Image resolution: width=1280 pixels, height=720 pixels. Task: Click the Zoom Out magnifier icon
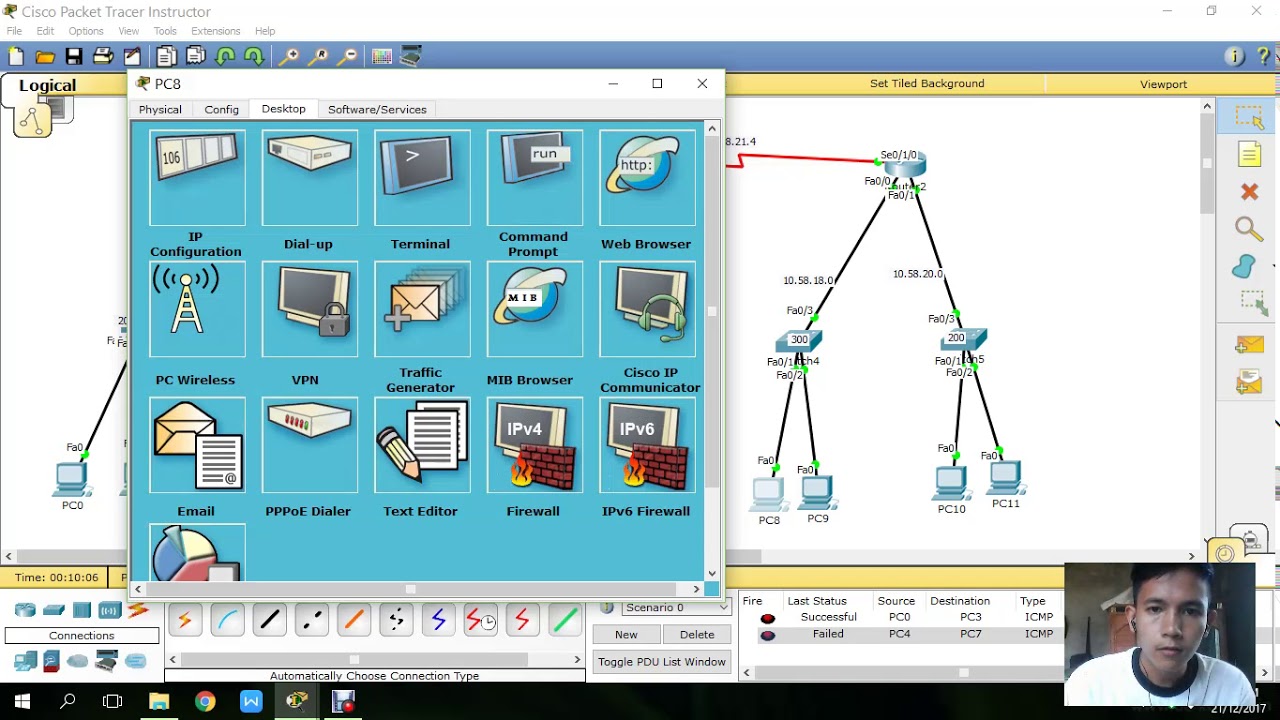pos(349,57)
